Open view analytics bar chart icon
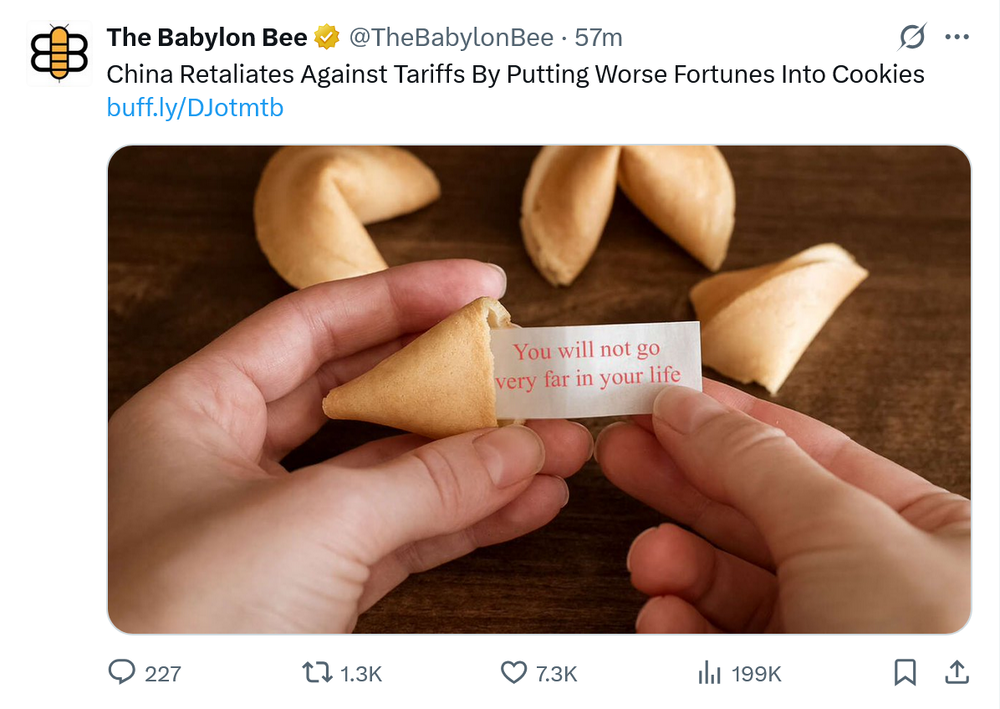Viewport: 1000px width, 709px height. 709,673
